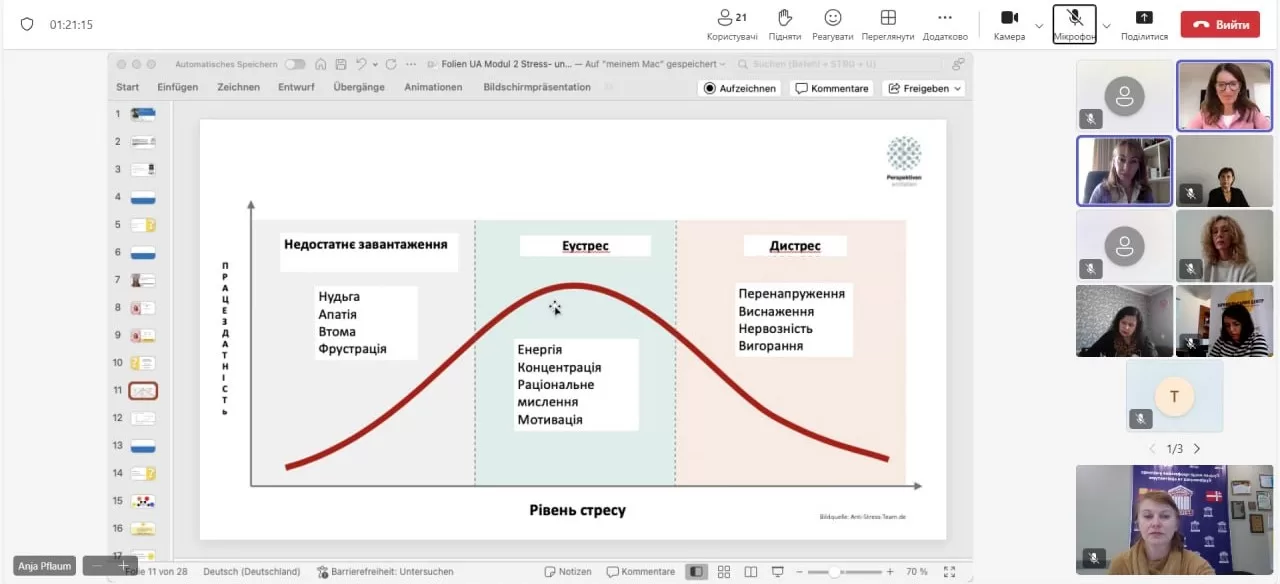Adjust the PowerPoint zoom slider
Viewport: 1280px width, 584px height.
pos(835,572)
